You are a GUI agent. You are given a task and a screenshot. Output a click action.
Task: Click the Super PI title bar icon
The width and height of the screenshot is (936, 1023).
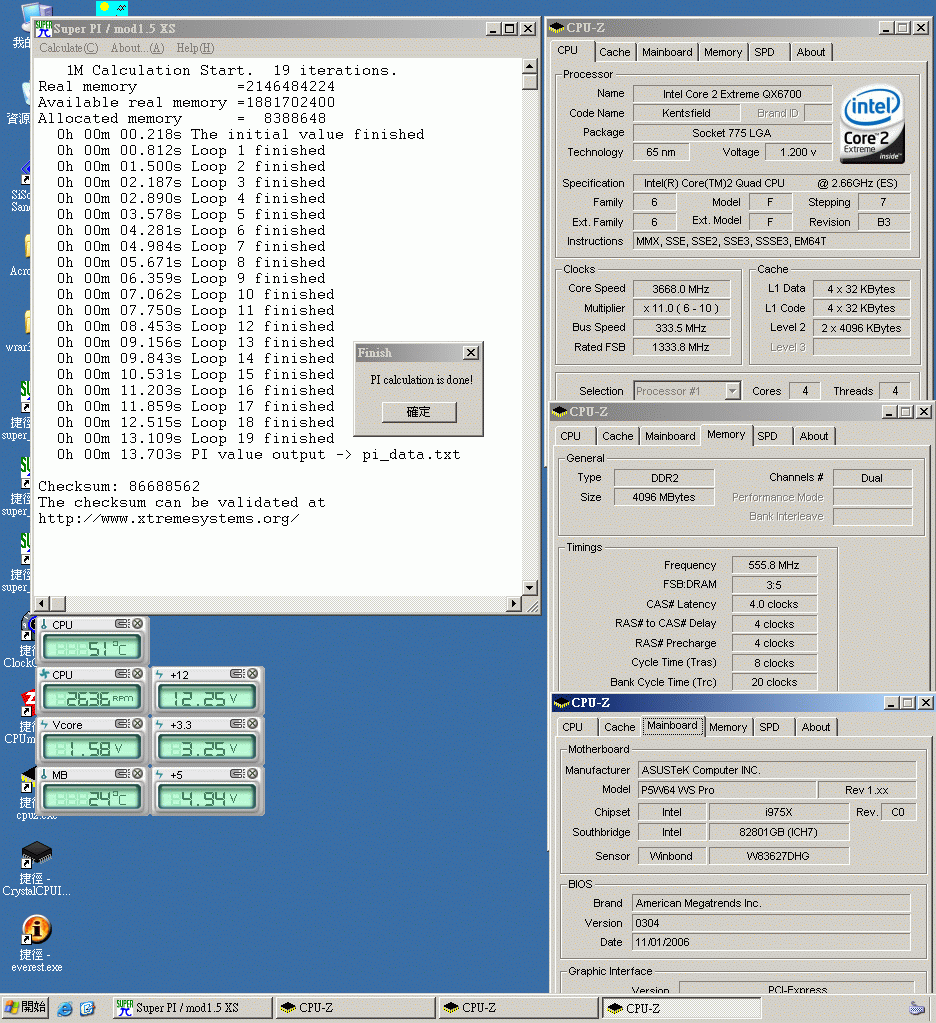pos(44,29)
